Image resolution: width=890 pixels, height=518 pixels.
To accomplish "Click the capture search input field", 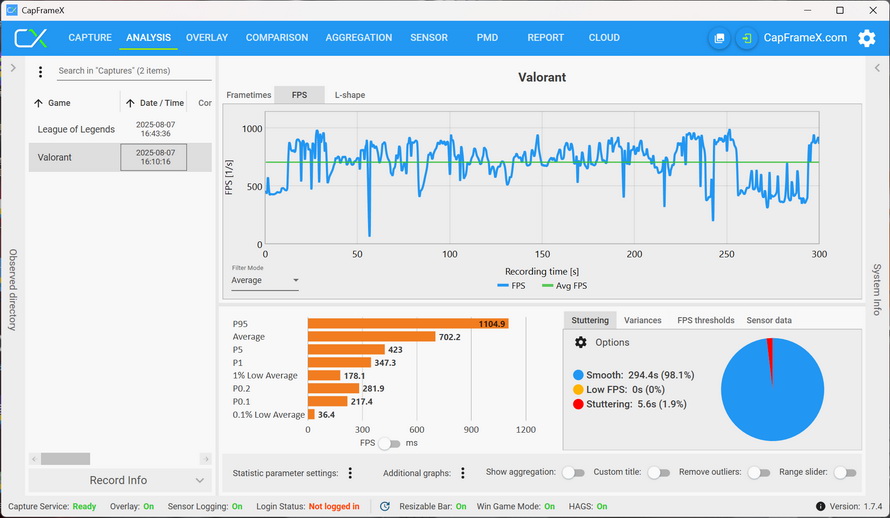I will click(132, 71).
